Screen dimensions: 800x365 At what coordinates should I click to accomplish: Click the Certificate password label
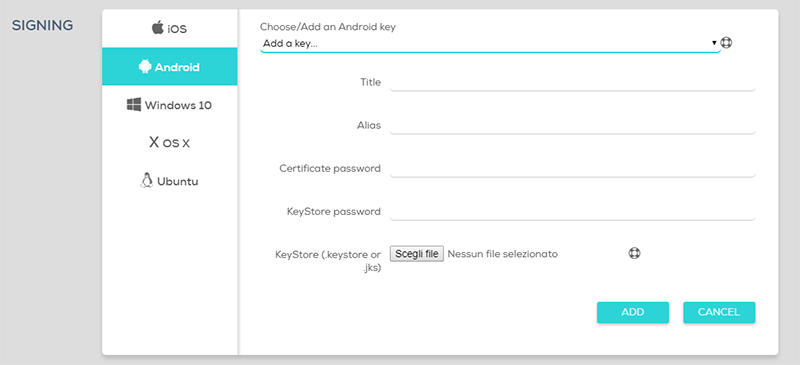pos(330,168)
